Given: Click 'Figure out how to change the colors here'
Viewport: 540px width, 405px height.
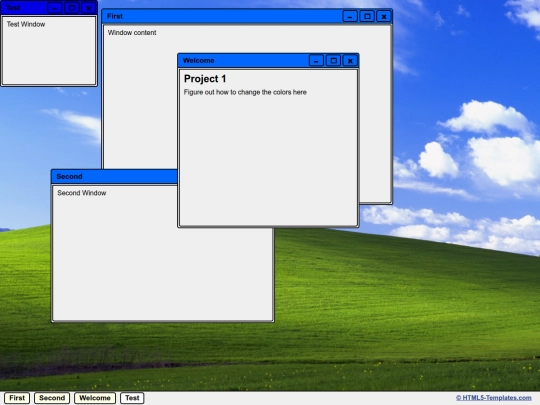Looking at the screenshot, I should 245,92.
